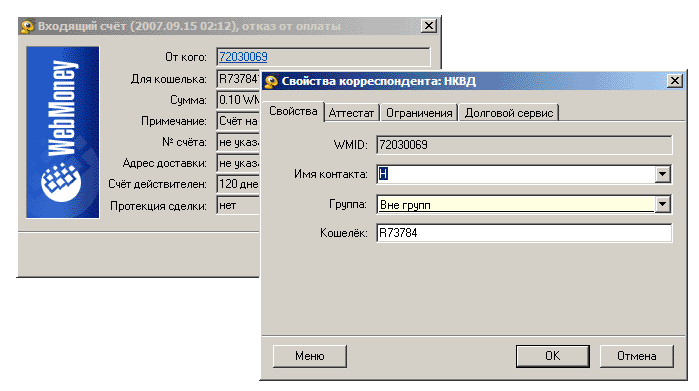The height and width of the screenshot is (391, 699).
Task: Close the Входящий счёт window
Action: [x=428, y=26]
